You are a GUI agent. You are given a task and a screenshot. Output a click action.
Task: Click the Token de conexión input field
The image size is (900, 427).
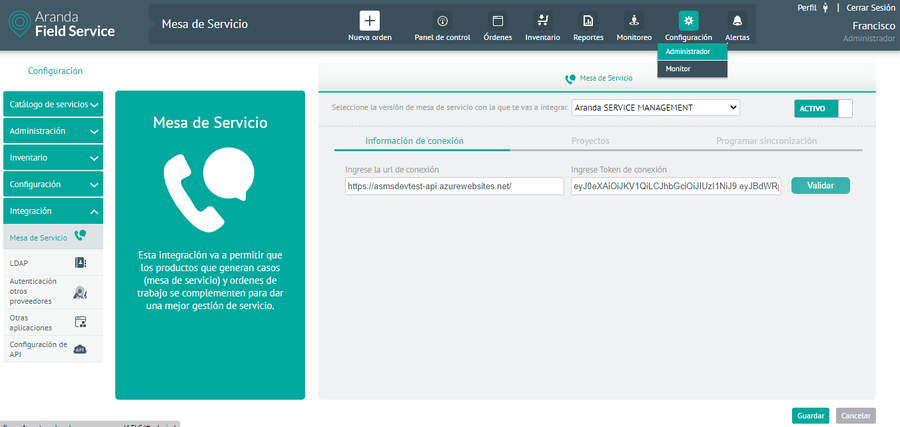pyautogui.click(x=676, y=186)
